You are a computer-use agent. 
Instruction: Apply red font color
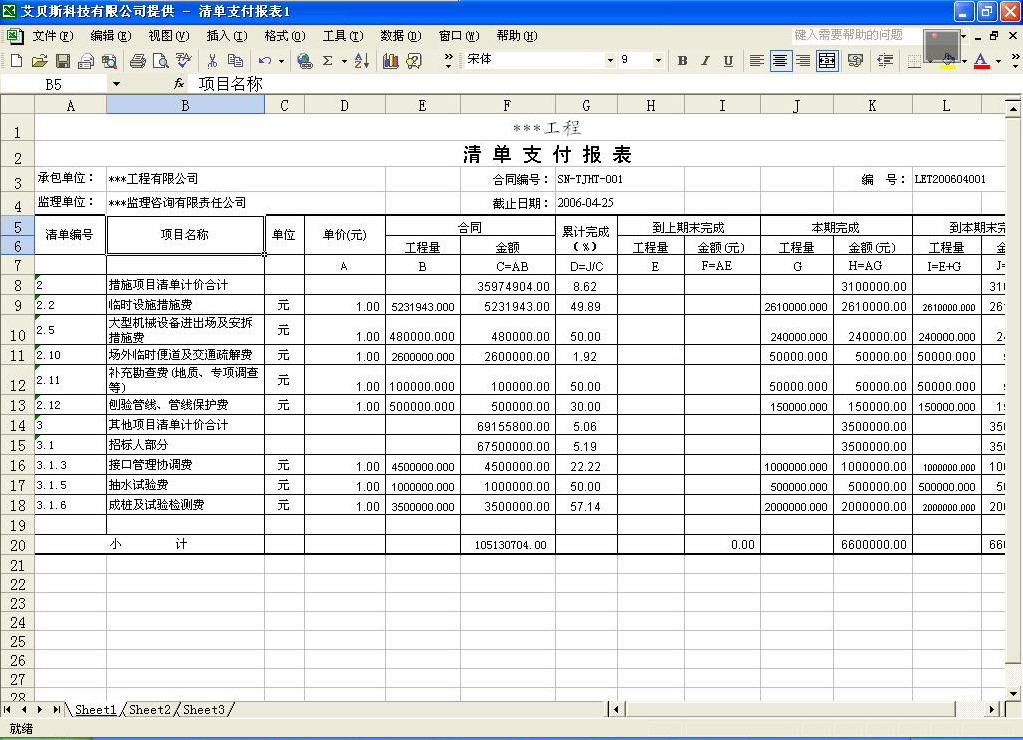981,61
